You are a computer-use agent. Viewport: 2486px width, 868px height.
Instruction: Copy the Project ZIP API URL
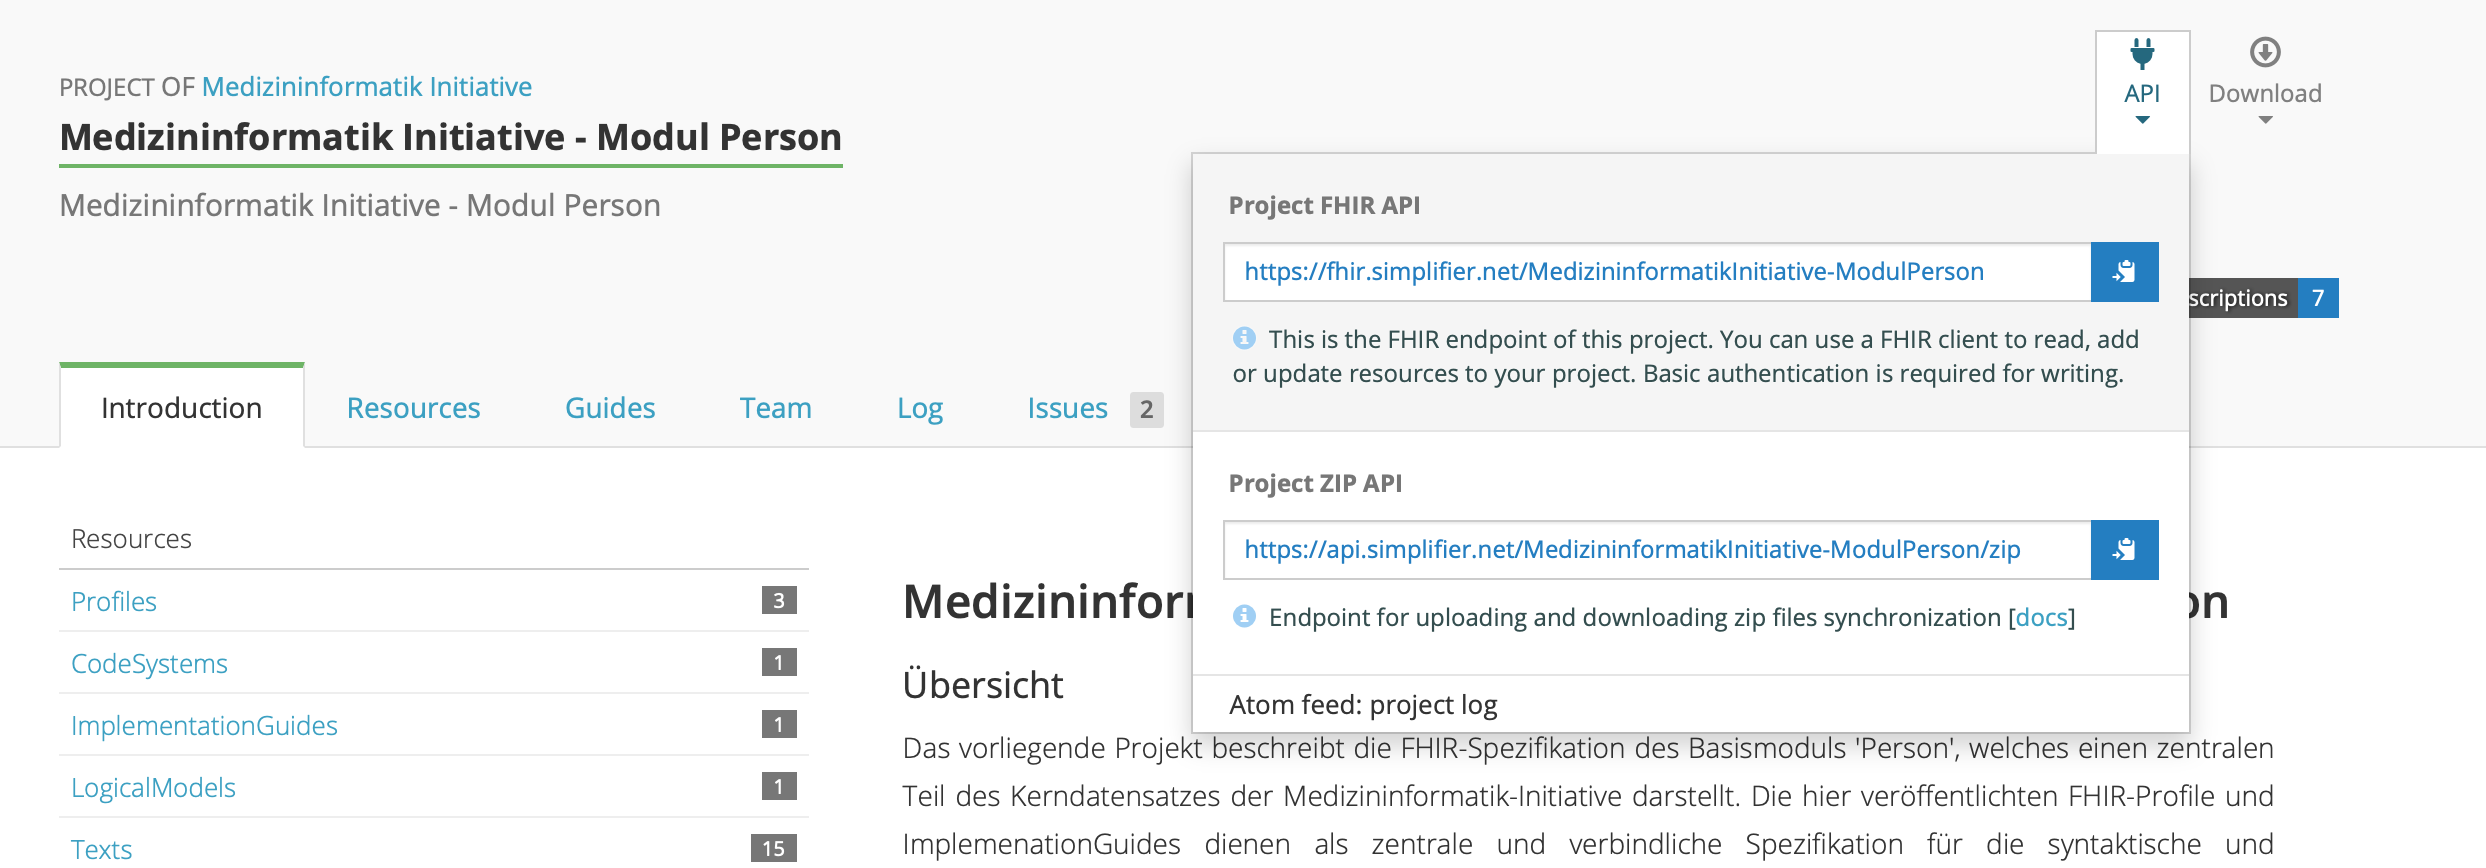pyautogui.click(x=2125, y=550)
